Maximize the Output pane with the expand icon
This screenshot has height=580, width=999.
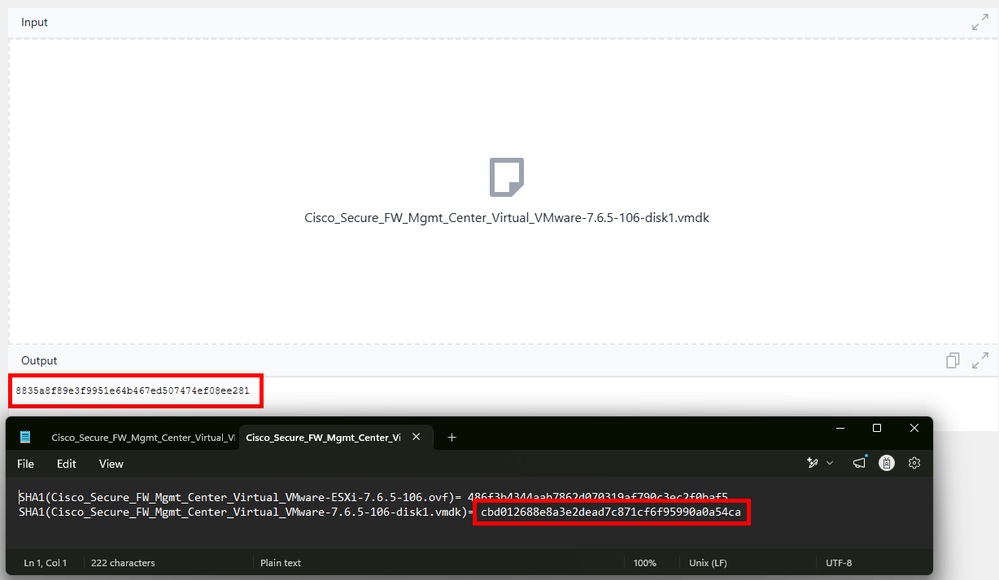[980, 361]
